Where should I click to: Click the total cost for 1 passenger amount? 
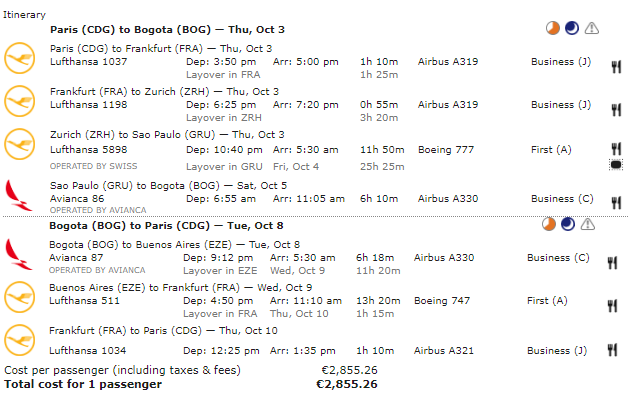[346, 384]
